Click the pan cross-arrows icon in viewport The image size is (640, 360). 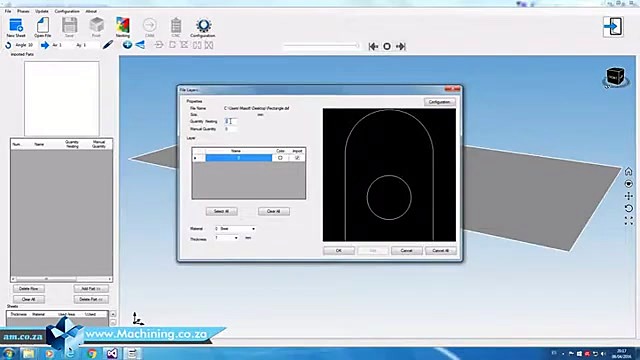point(629,196)
